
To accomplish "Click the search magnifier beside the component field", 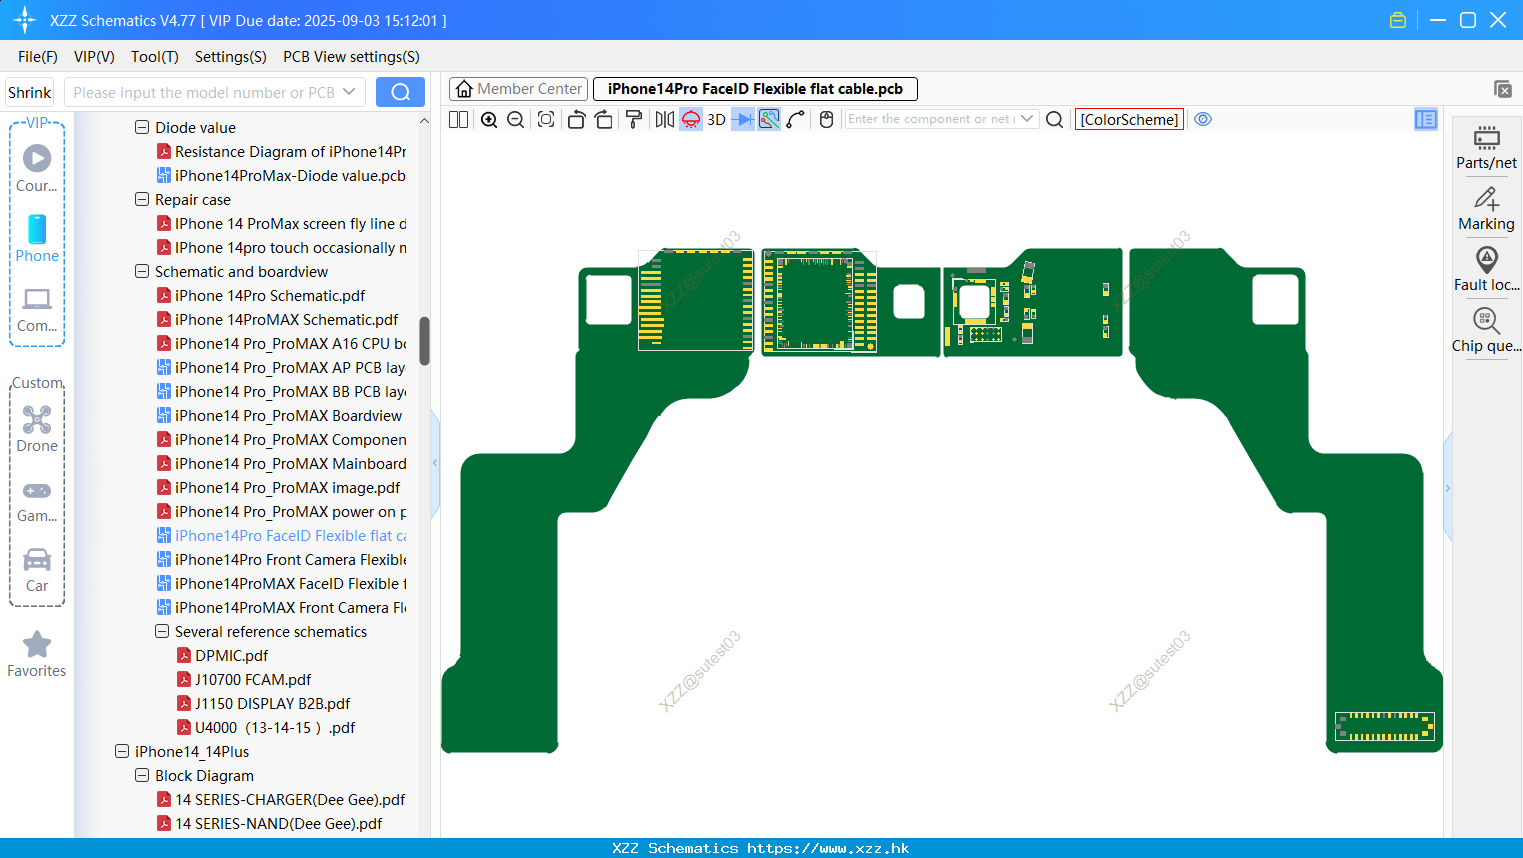I will point(1054,119).
